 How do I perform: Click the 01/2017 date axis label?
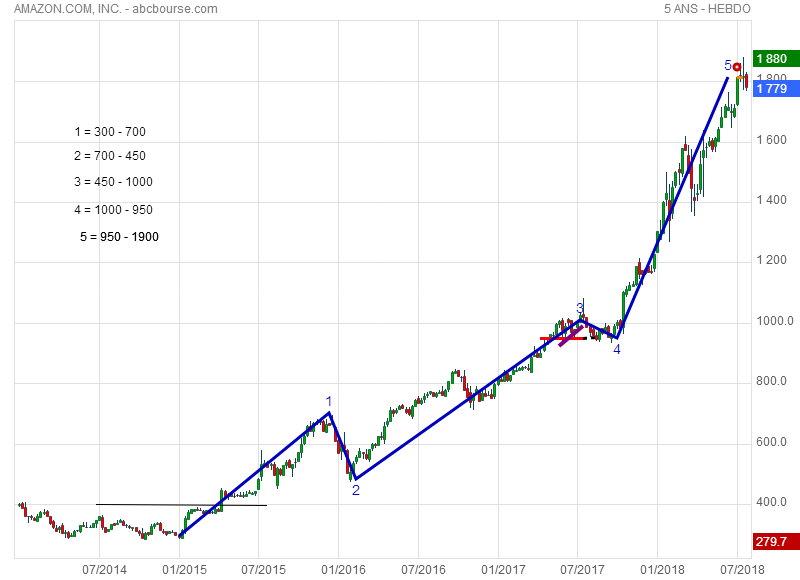click(x=503, y=569)
